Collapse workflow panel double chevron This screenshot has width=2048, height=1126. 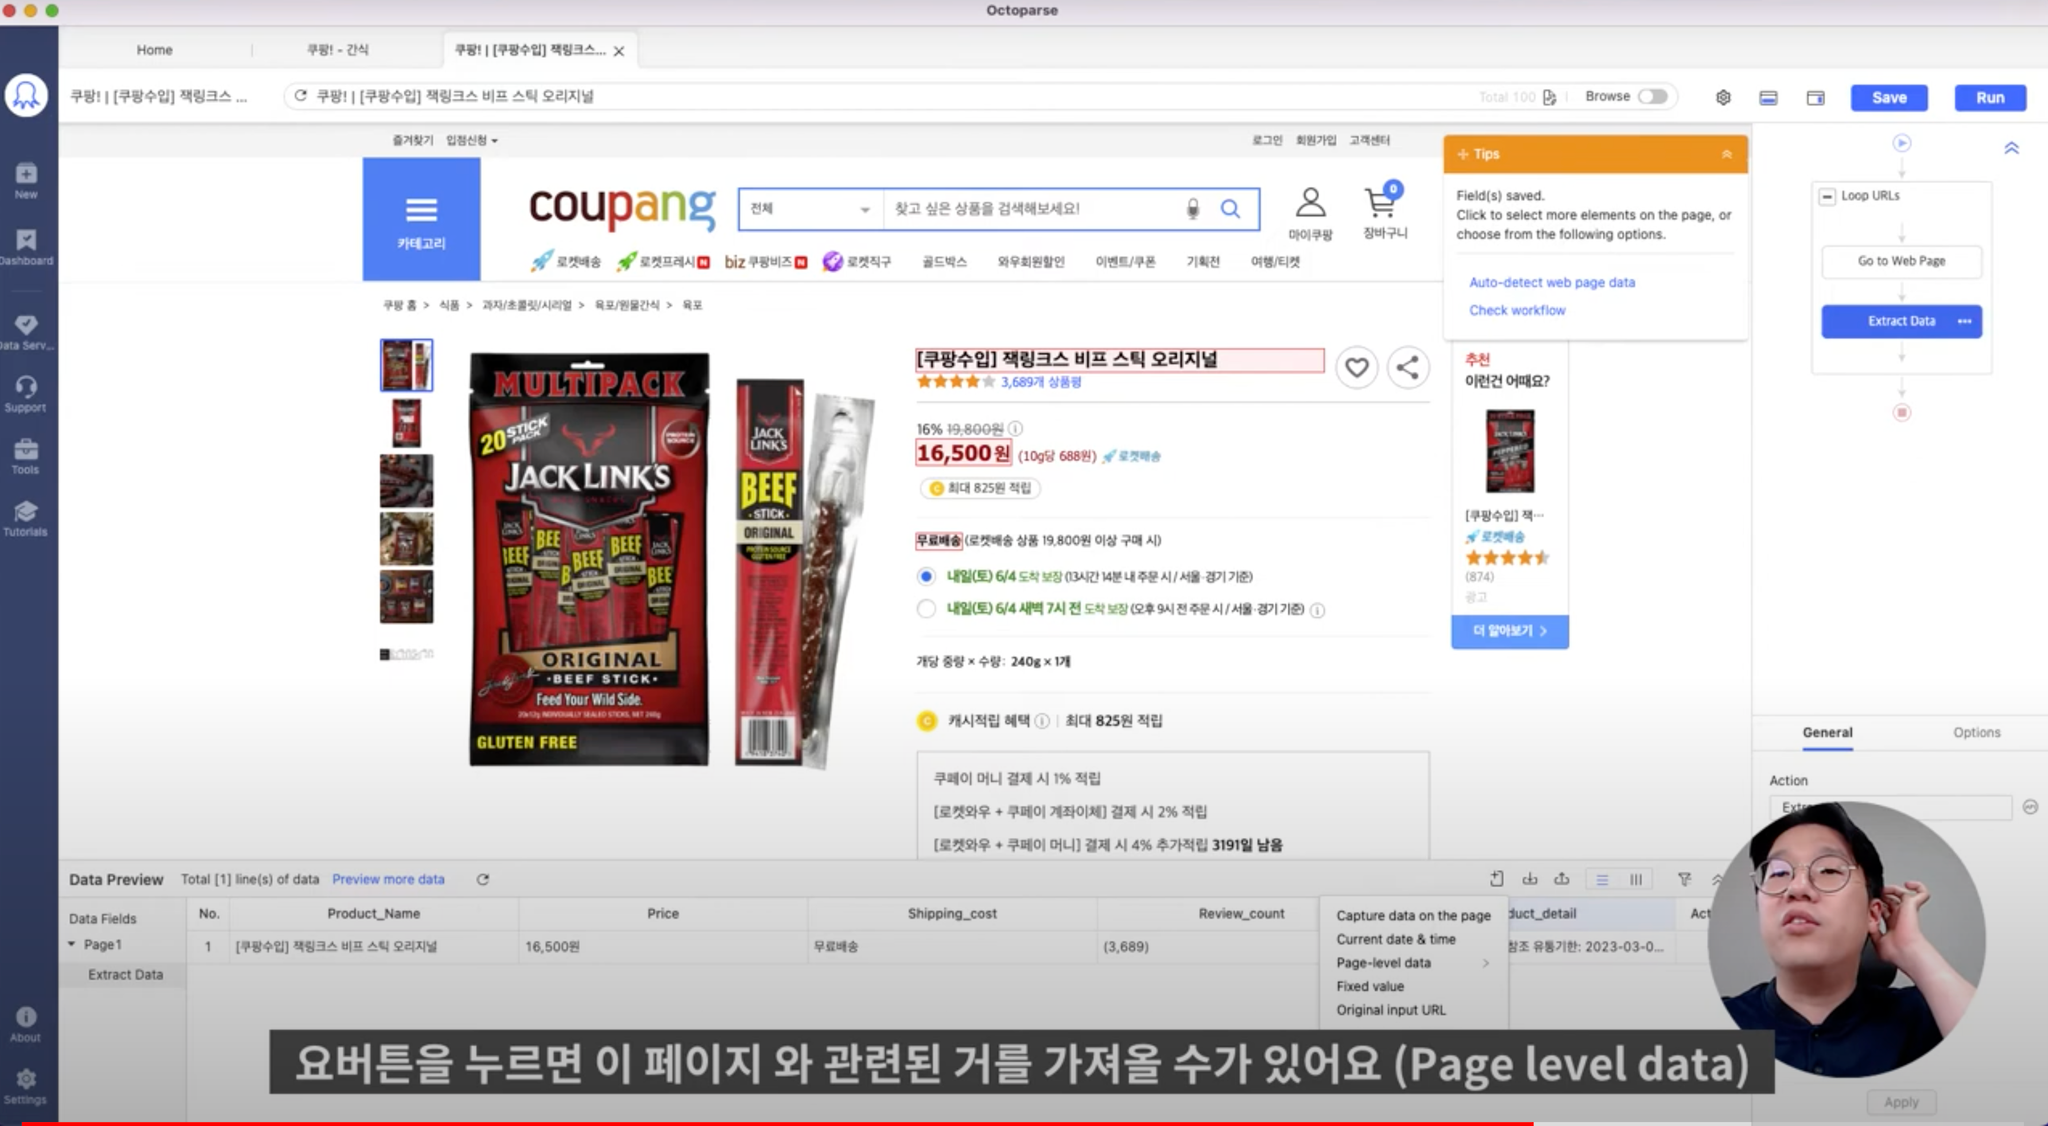(2011, 148)
